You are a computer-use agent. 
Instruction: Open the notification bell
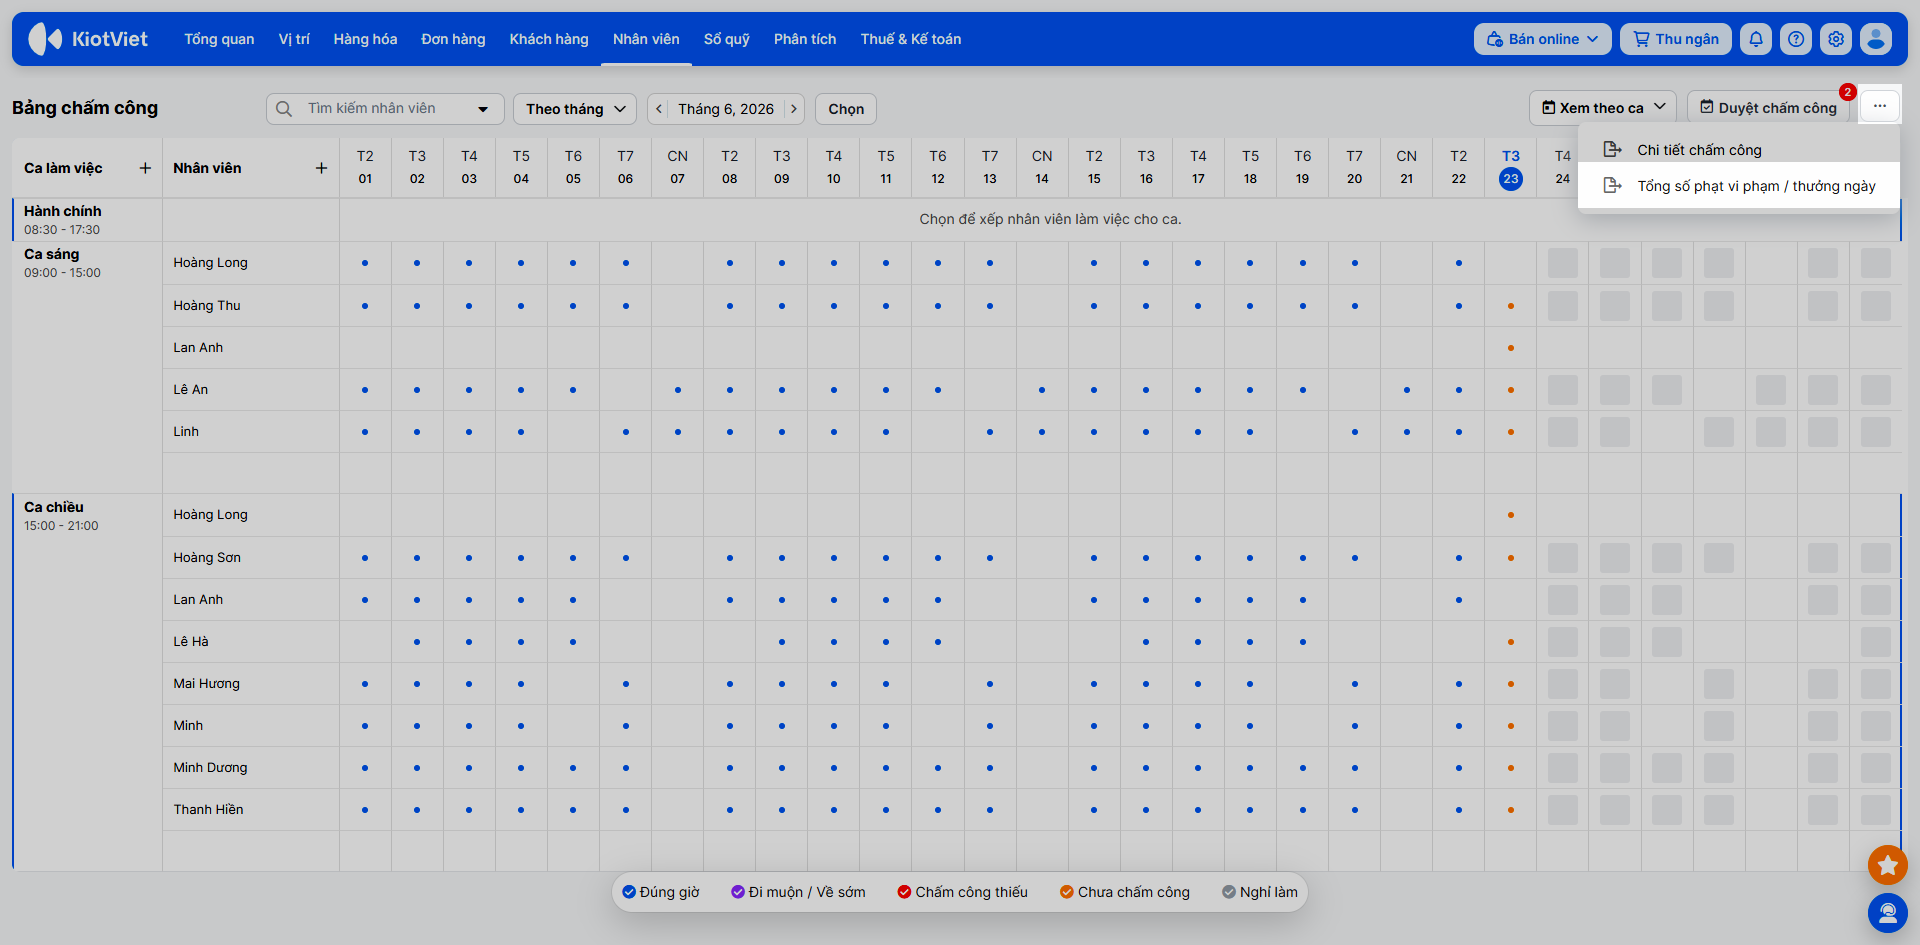point(1756,39)
